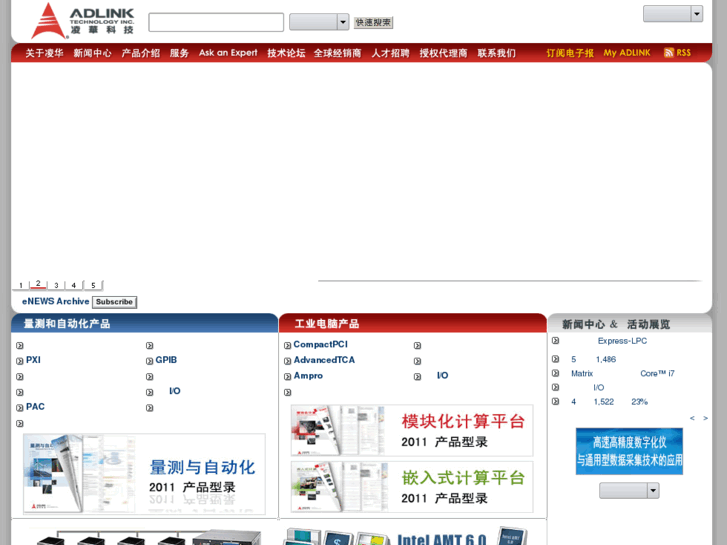The height and width of the screenshot is (545, 727).
Task: Open Ask an Expert menu item
Action: coord(228,53)
